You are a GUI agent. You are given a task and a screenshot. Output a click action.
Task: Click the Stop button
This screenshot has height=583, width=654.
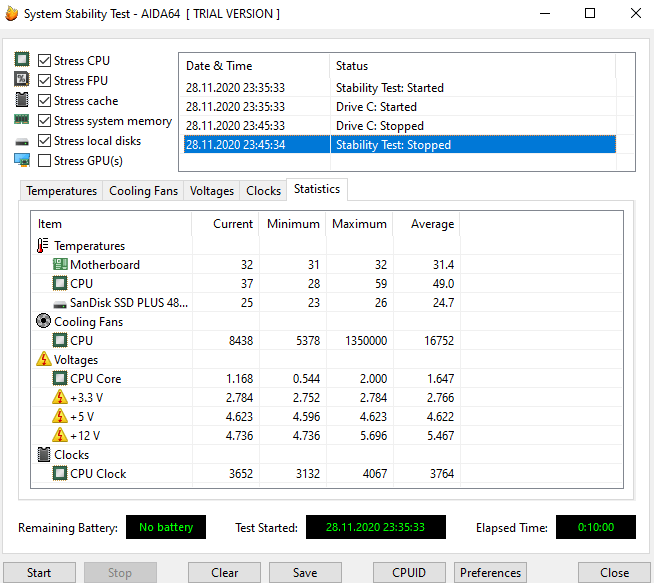pyautogui.click(x=120, y=573)
